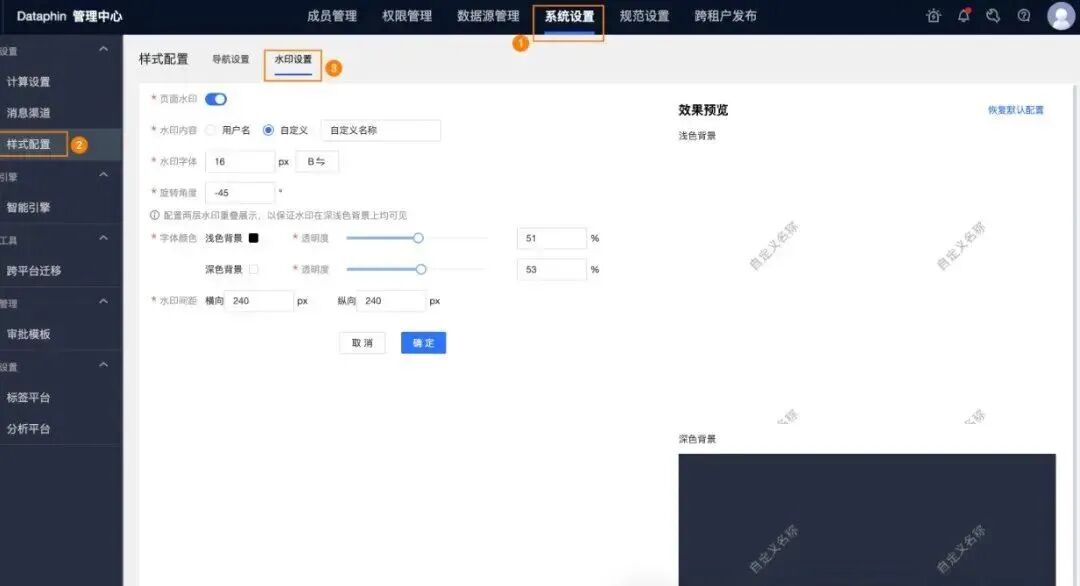
Task: Open notifications bell icon
Action: pos(964,15)
